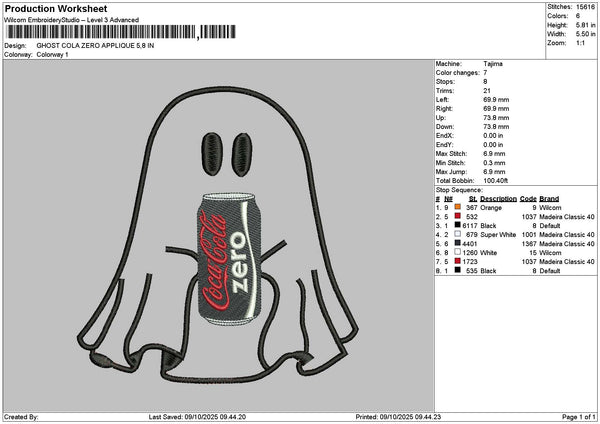The height and width of the screenshot is (424, 600).
Task: Click the 'Wilcom' brand in the Orange row
Action: click(550, 208)
